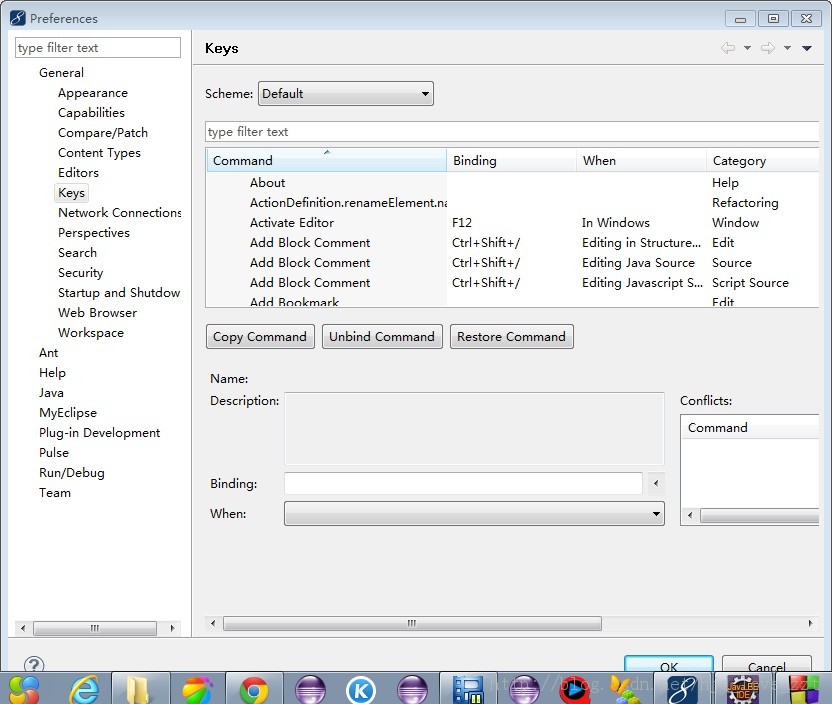
Task: Open the preferences view menu triangle
Action: coord(807,48)
